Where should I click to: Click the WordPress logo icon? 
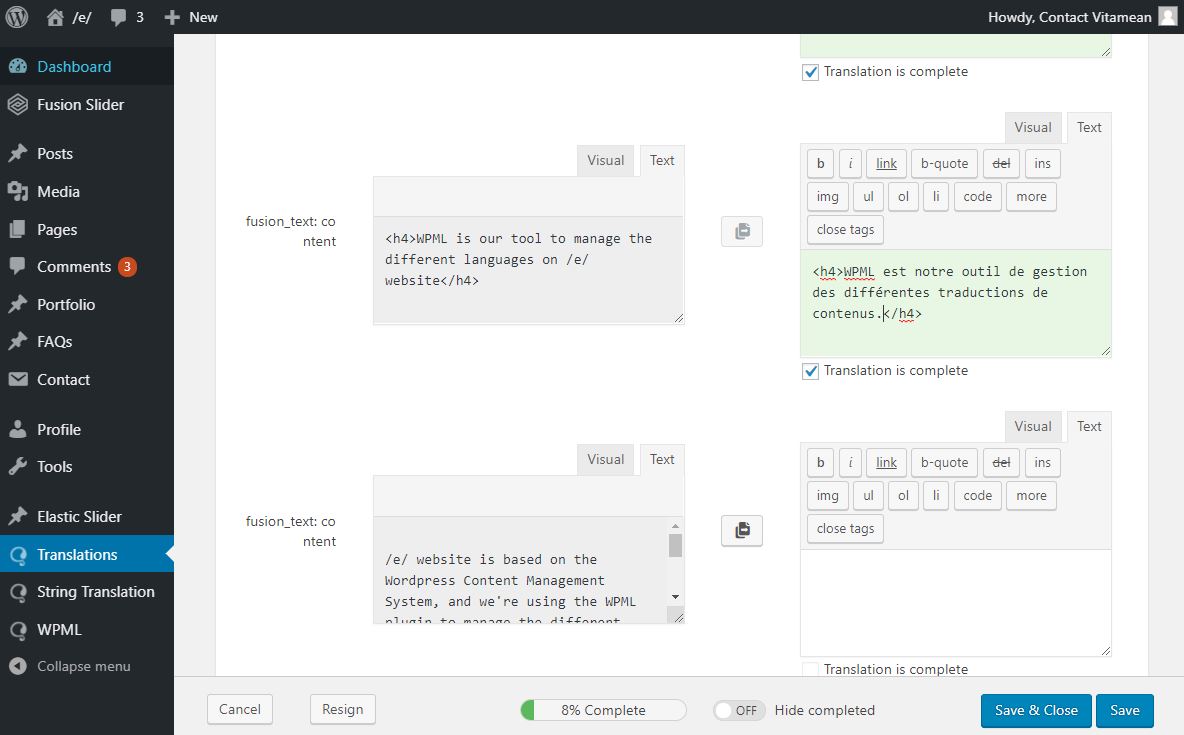pos(17,17)
